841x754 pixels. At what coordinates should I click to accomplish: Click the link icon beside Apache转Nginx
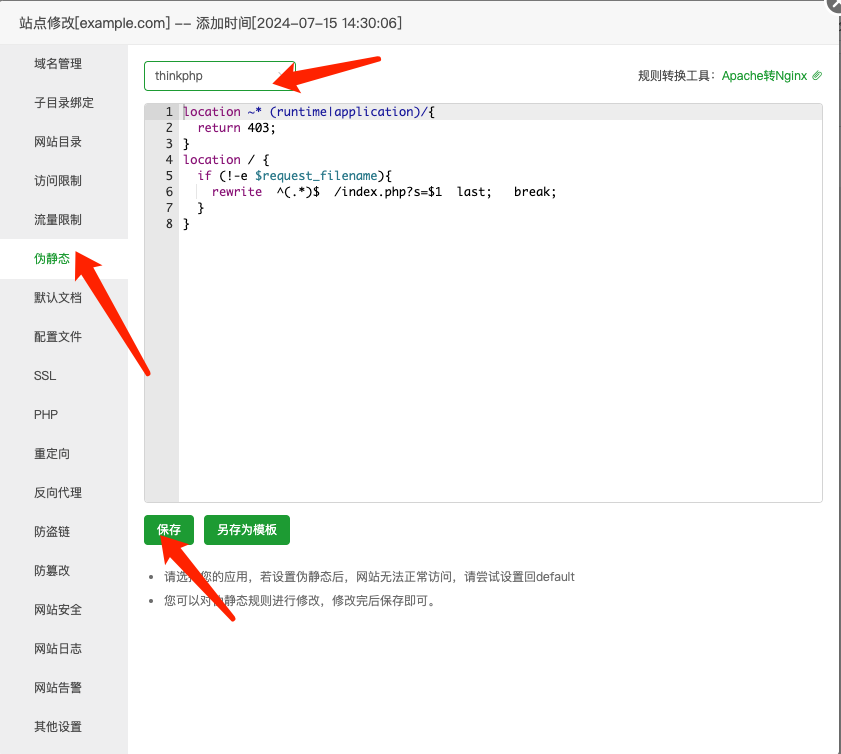coord(817,76)
